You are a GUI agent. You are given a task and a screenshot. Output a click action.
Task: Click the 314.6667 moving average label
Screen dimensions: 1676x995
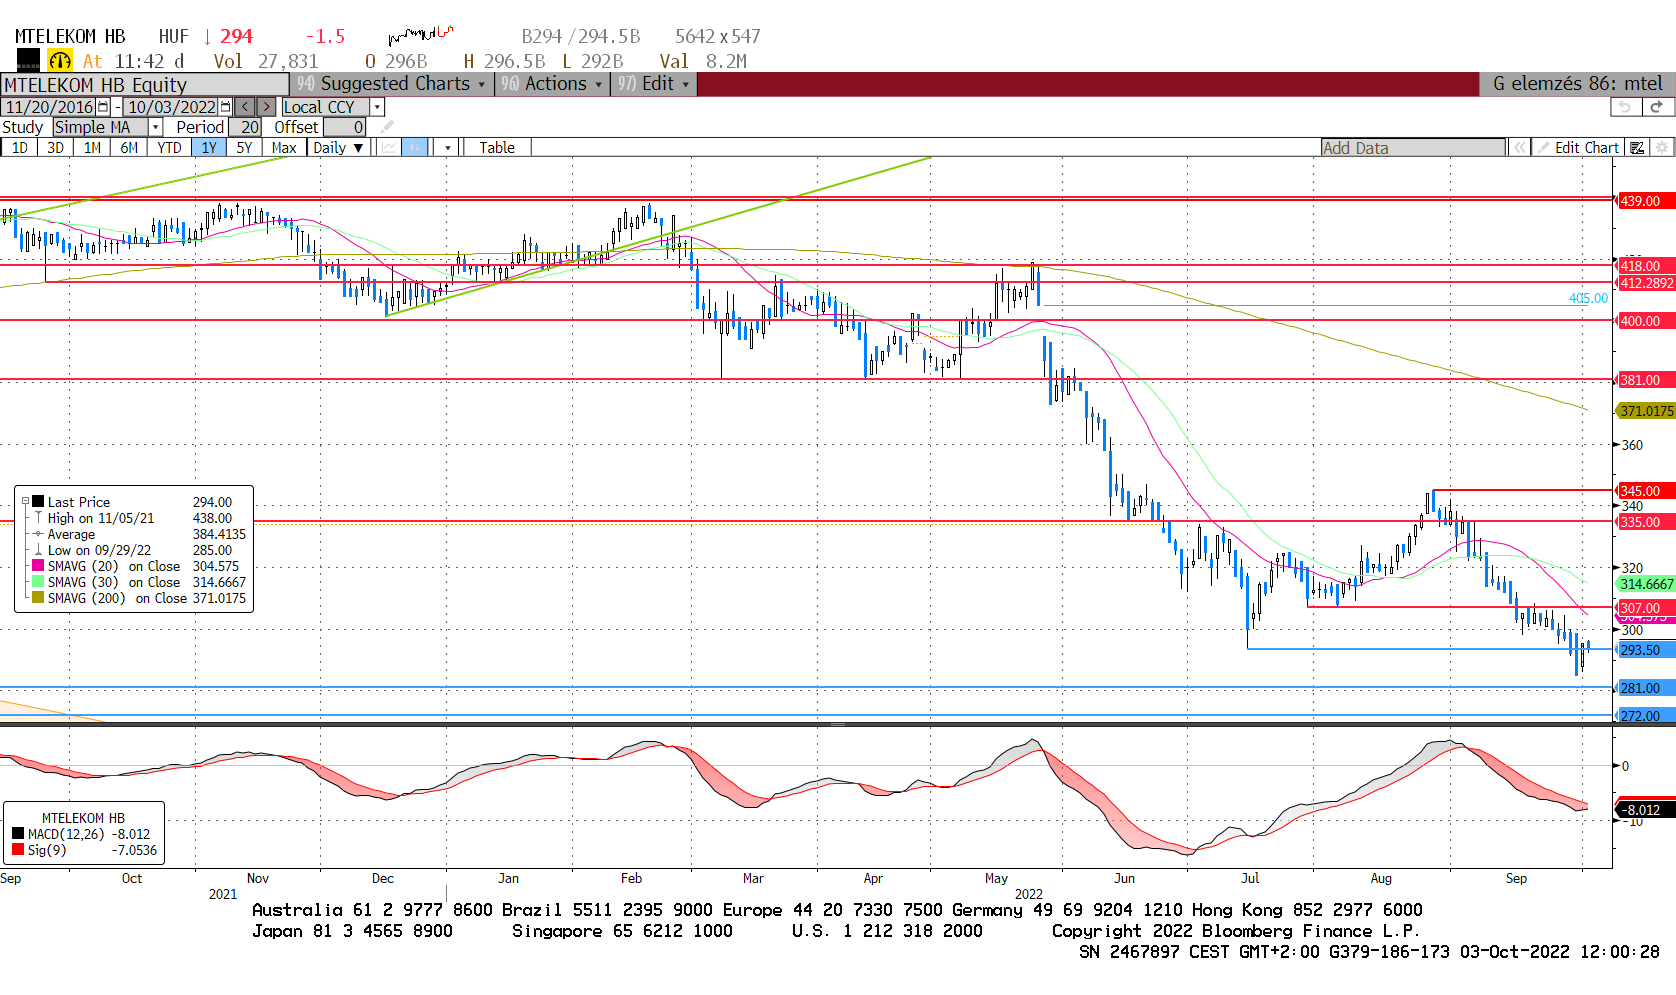(1646, 584)
